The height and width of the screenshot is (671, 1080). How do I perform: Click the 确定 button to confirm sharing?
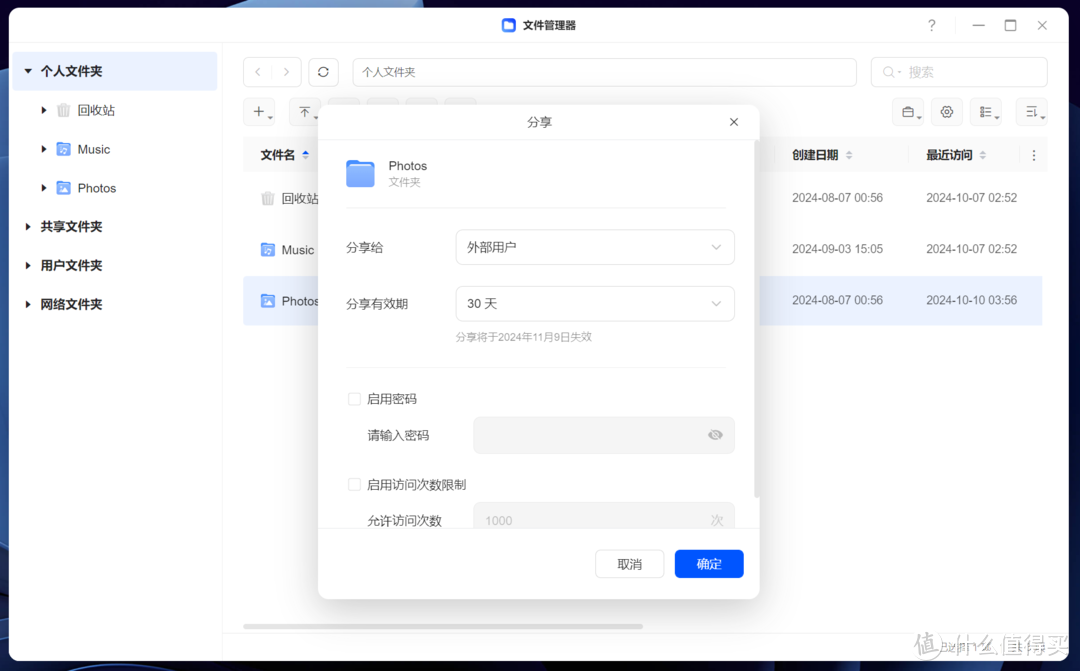coord(708,563)
